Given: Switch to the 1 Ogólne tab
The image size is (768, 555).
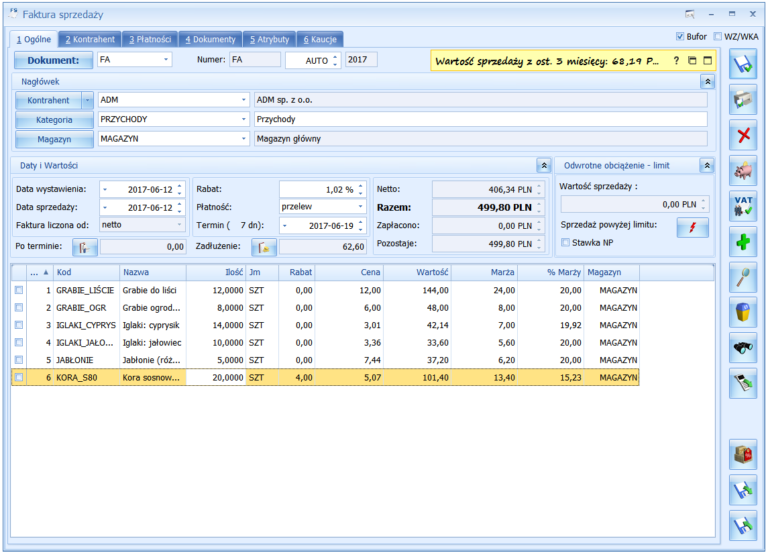Looking at the screenshot, I should click(34, 39).
